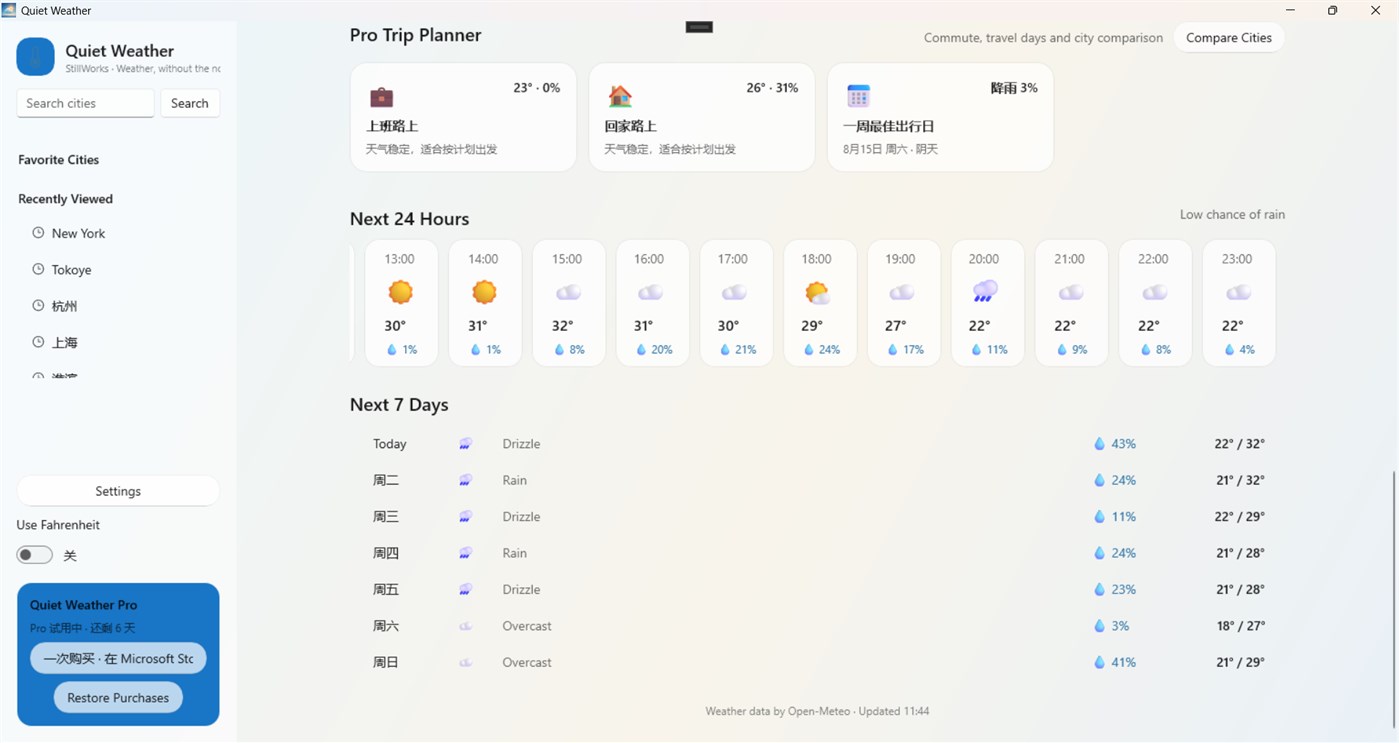Select the 18:00 hourly forecast card
The width and height of the screenshot is (1399, 743).
[820, 303]
